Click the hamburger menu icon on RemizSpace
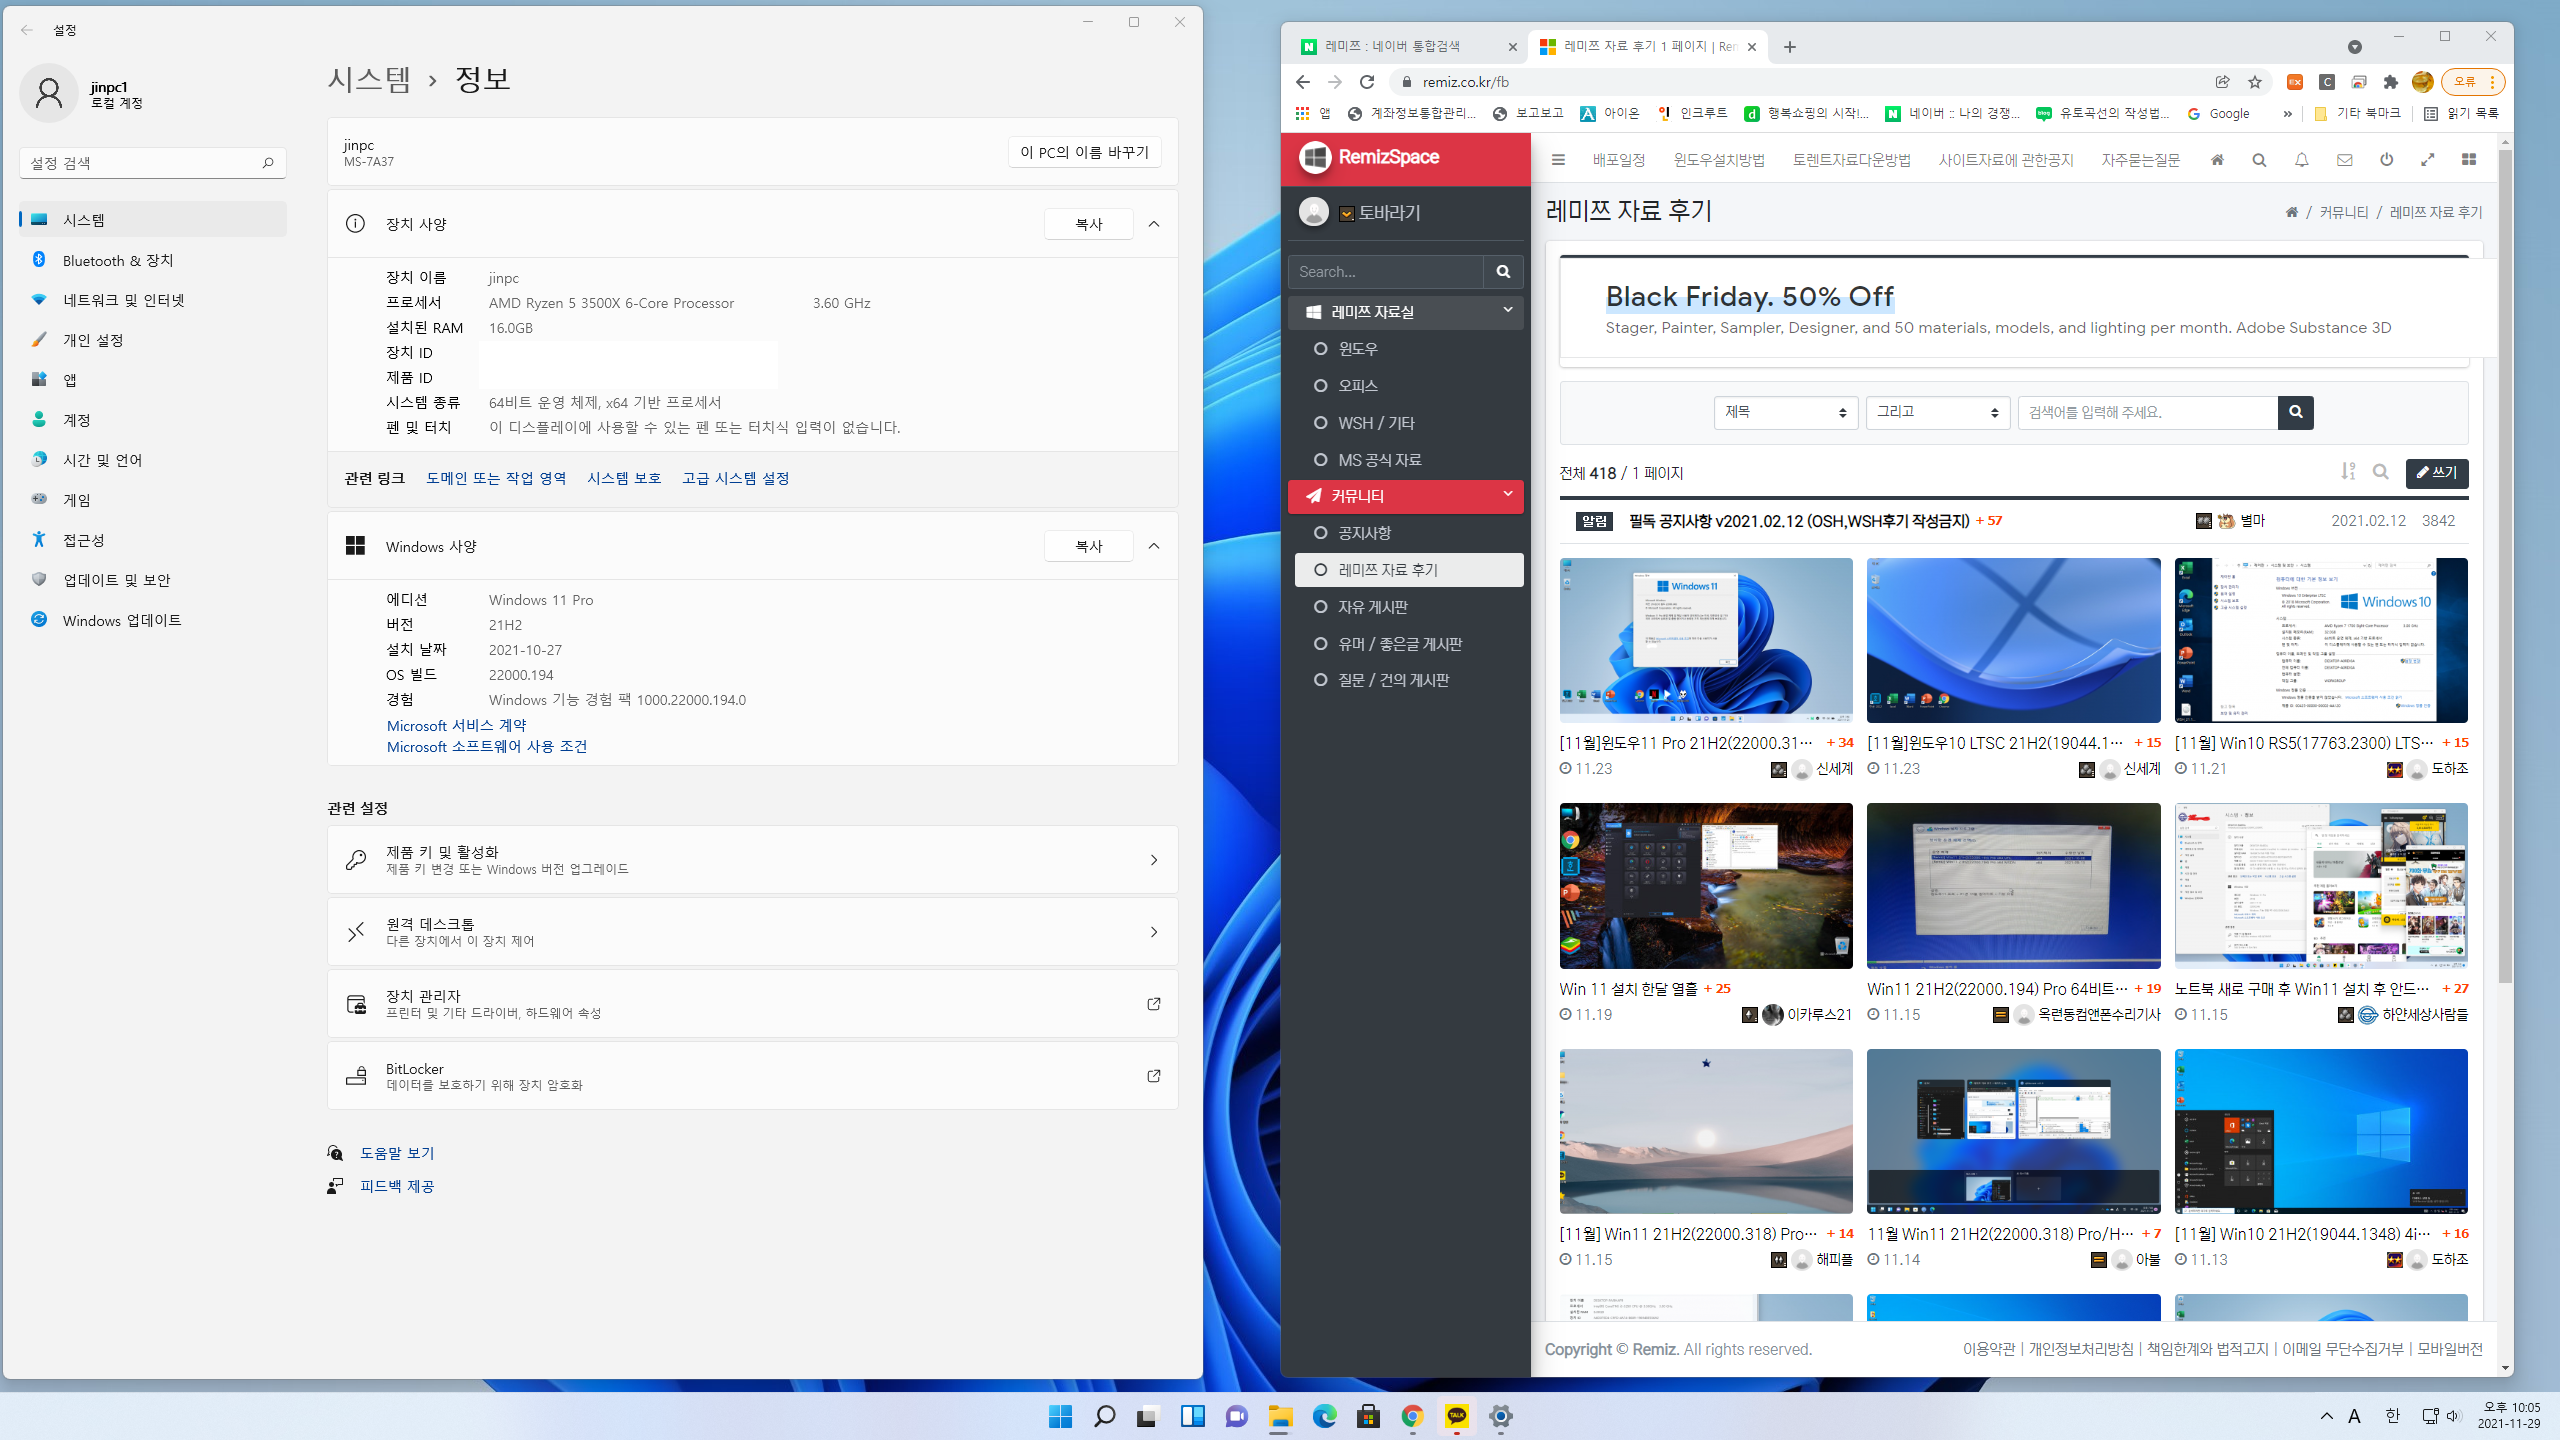Screen dimensions: 2560x1440 coord(1557,160)
